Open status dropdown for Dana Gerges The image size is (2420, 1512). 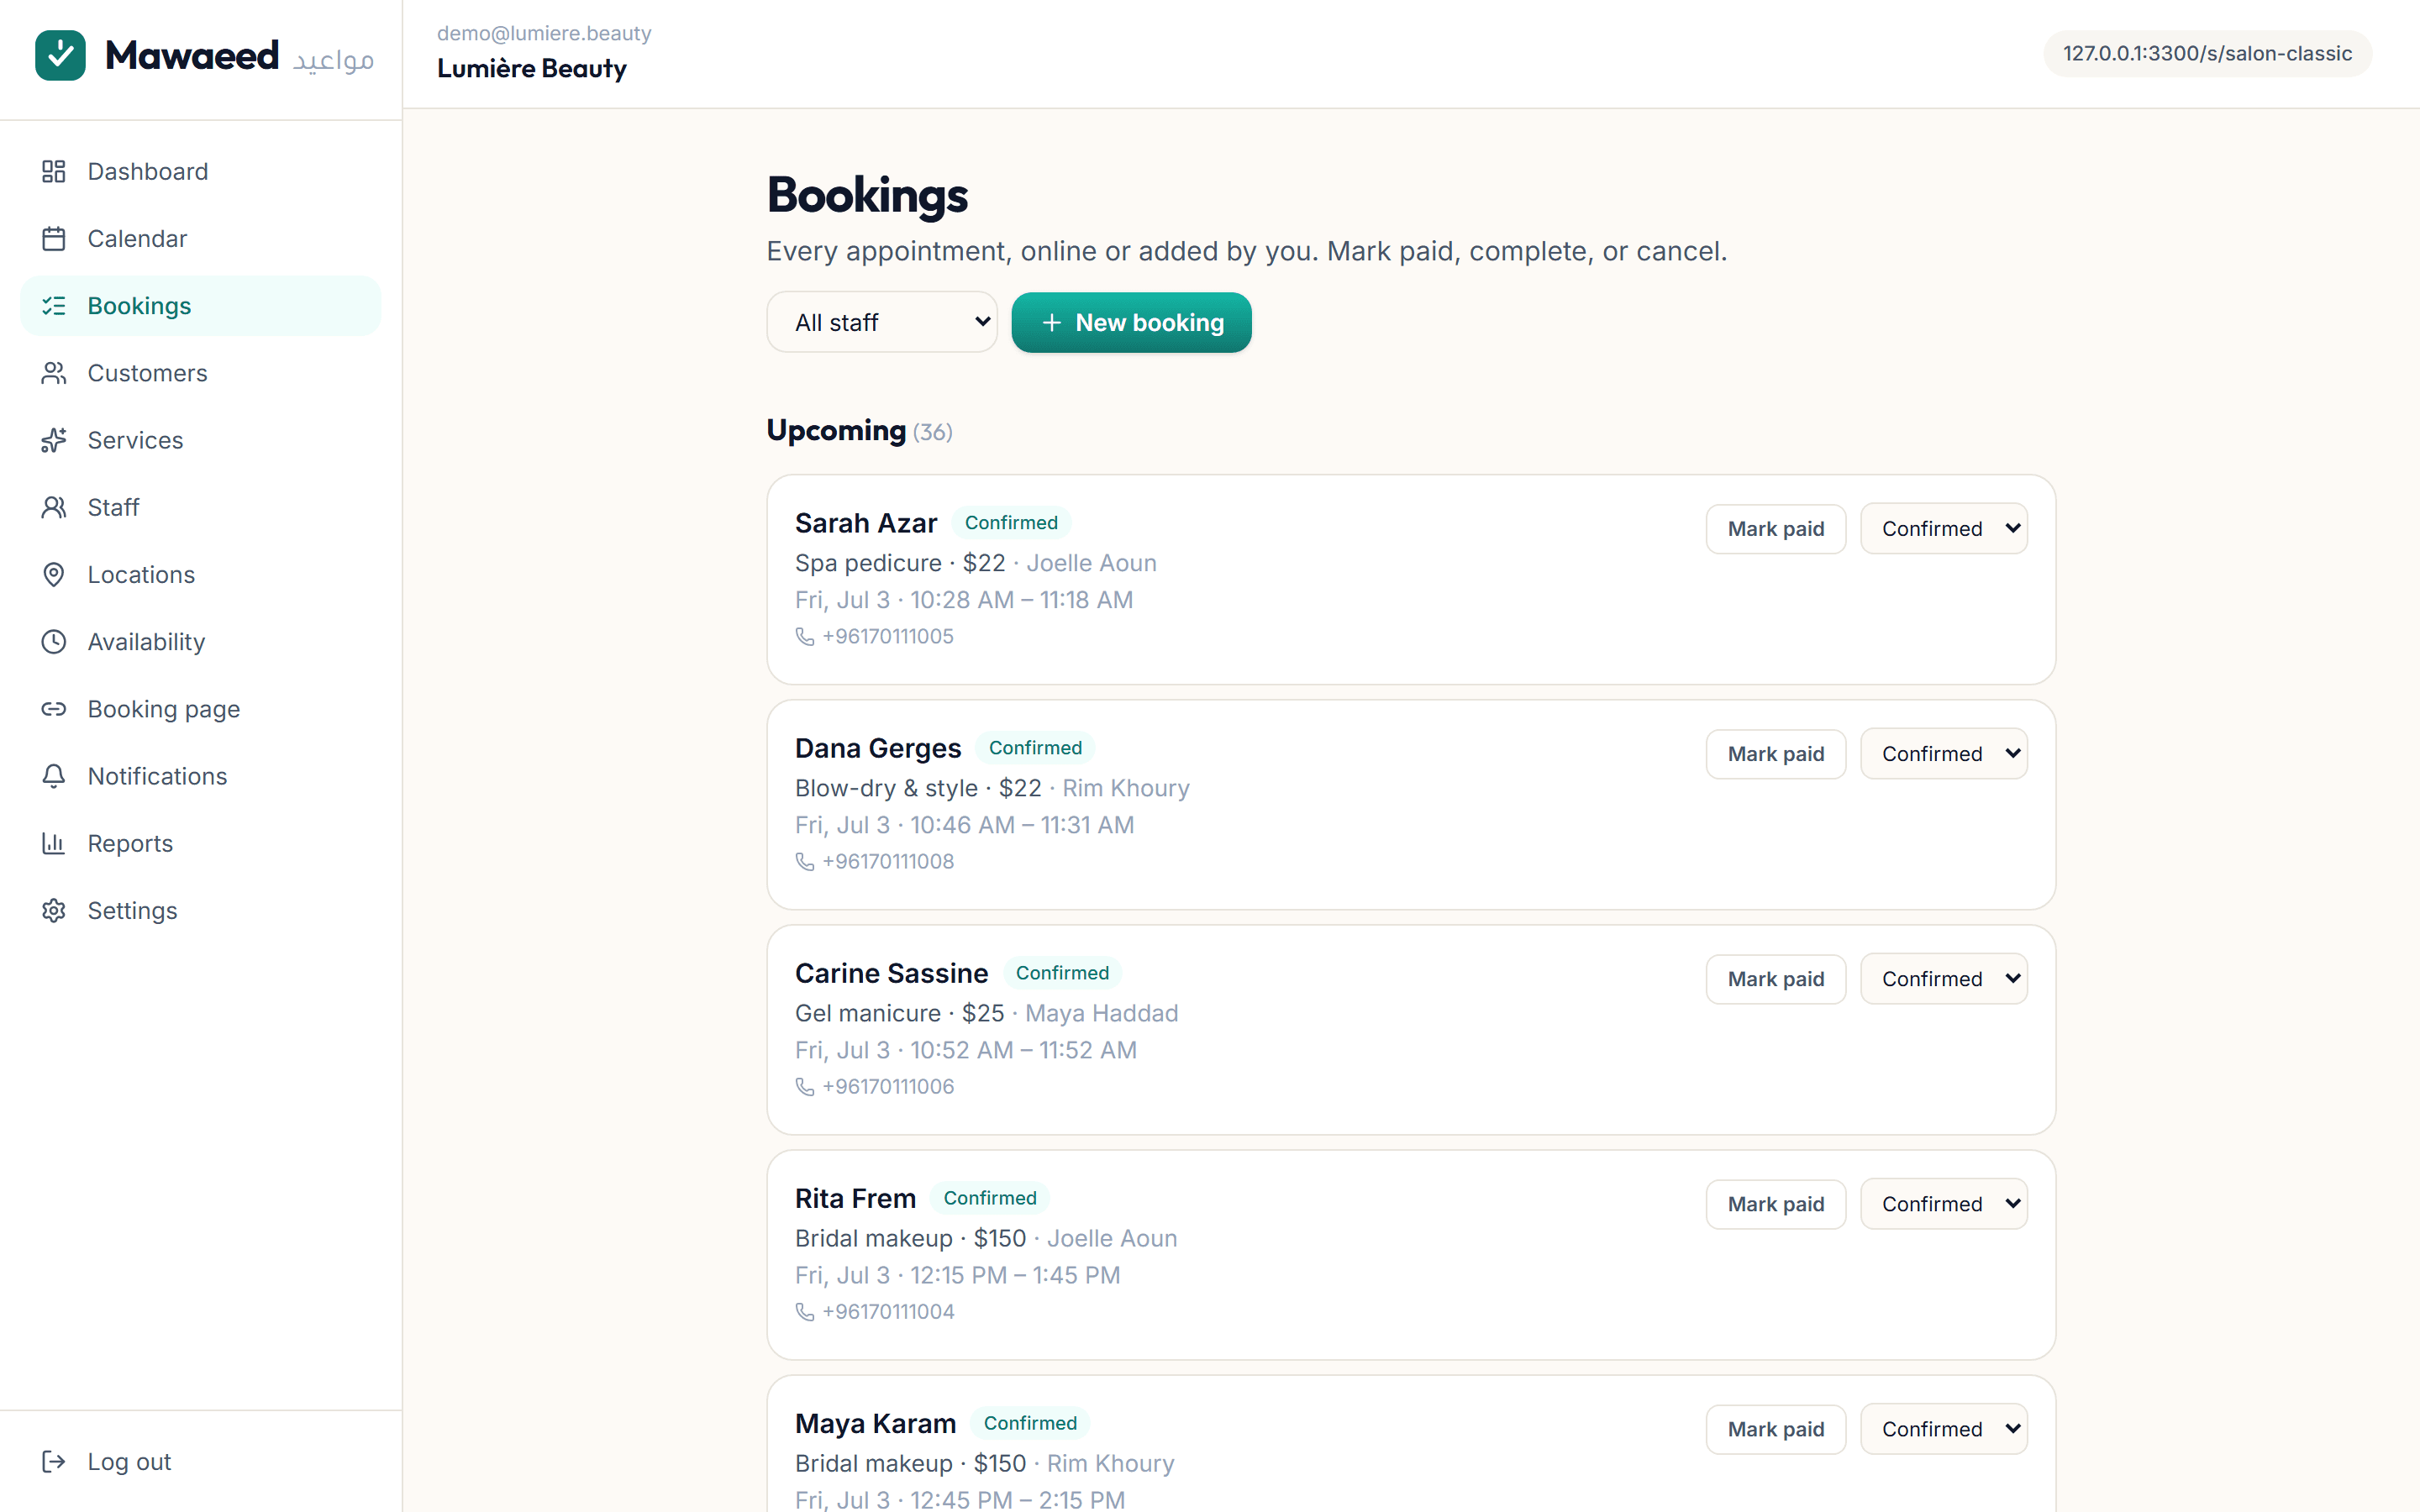point(1943,753)
